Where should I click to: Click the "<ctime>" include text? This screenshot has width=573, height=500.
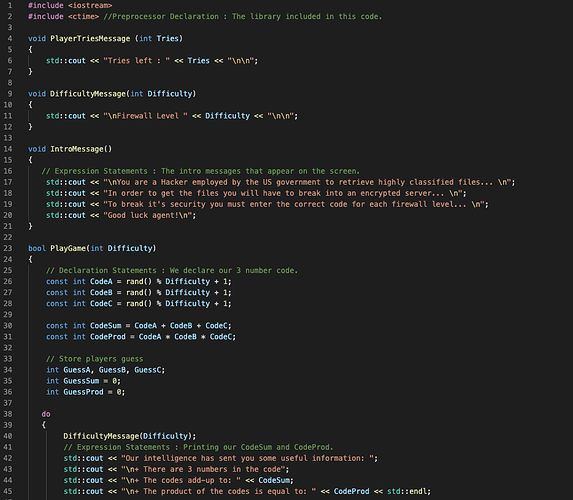[83, 16]
